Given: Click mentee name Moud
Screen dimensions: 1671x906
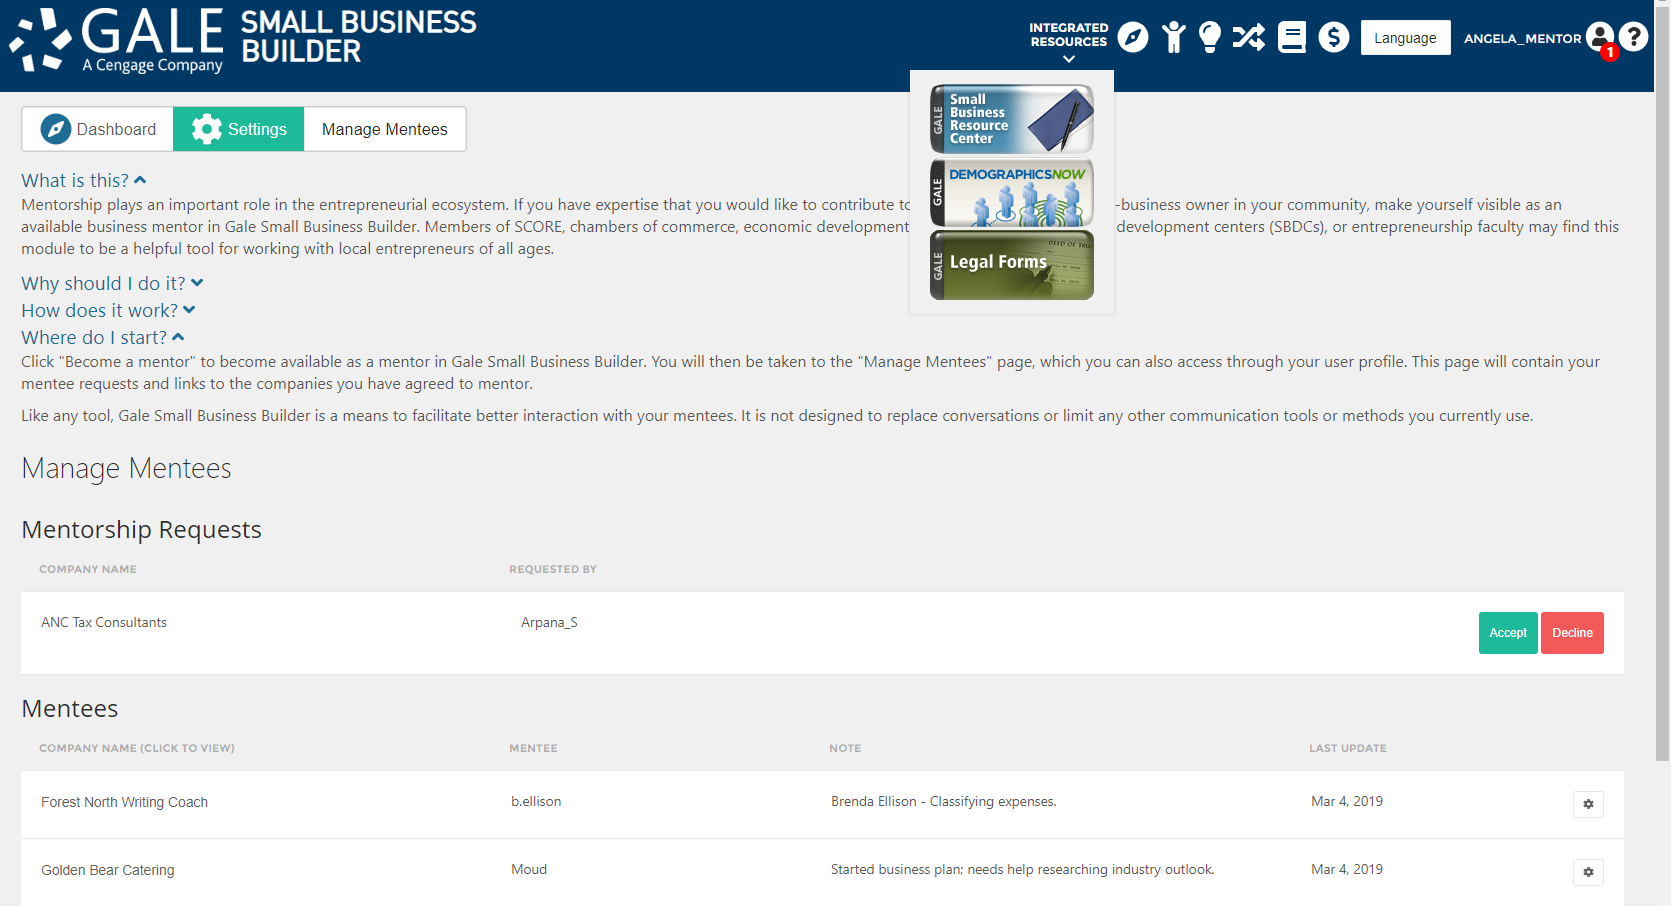Looking at the screenshot, I should [x=529, y=869].
